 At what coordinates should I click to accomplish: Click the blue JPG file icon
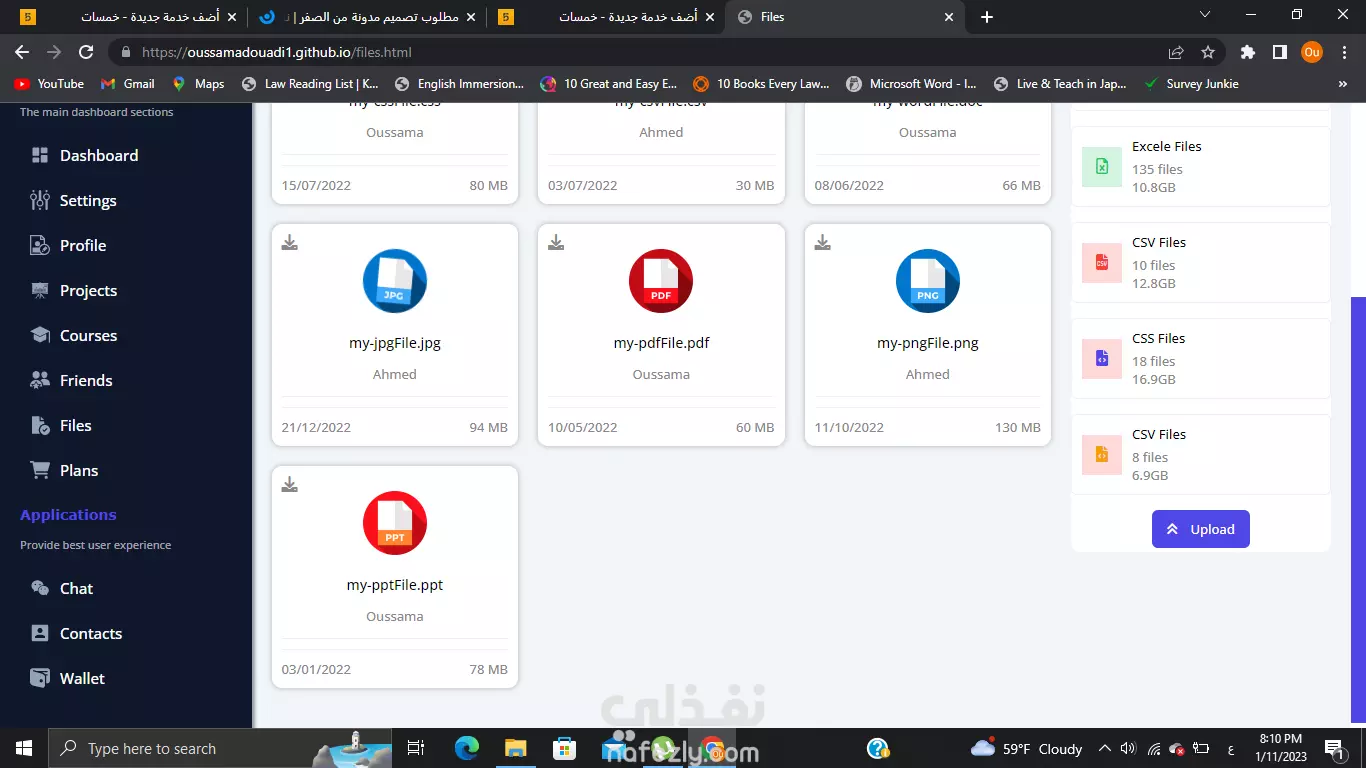tap(395, 281)
